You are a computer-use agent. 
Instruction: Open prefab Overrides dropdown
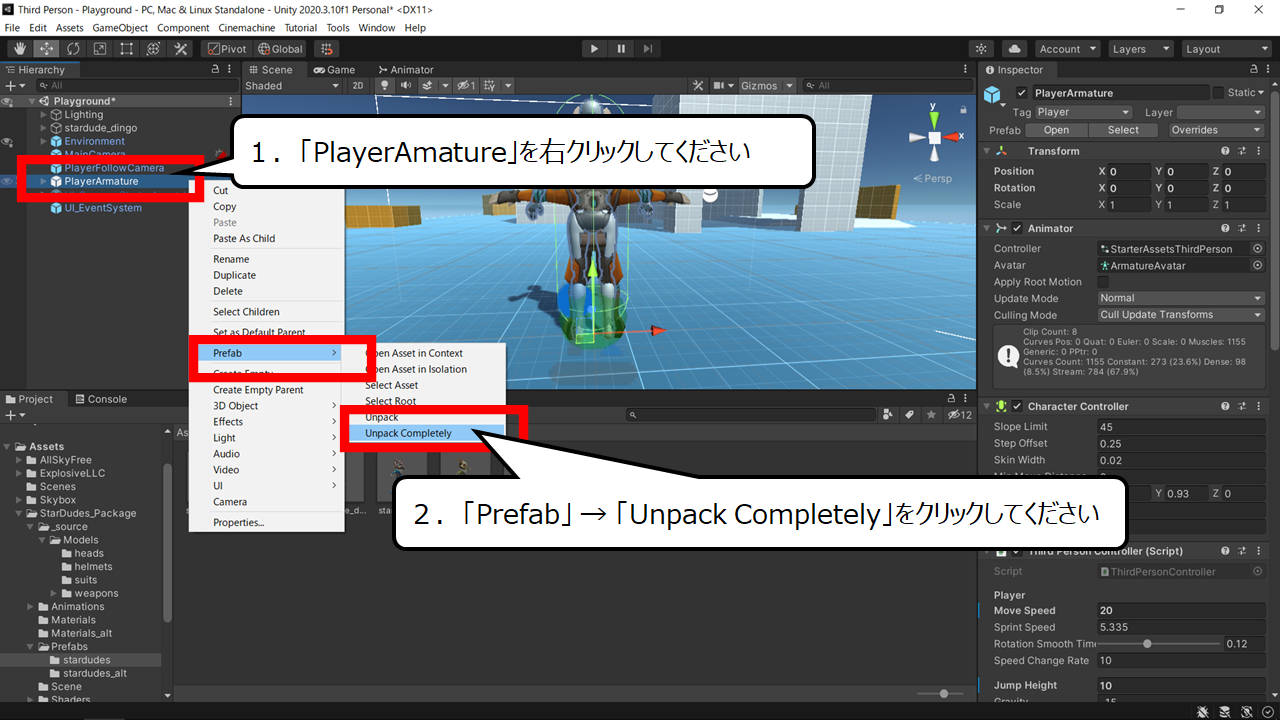1217,130
